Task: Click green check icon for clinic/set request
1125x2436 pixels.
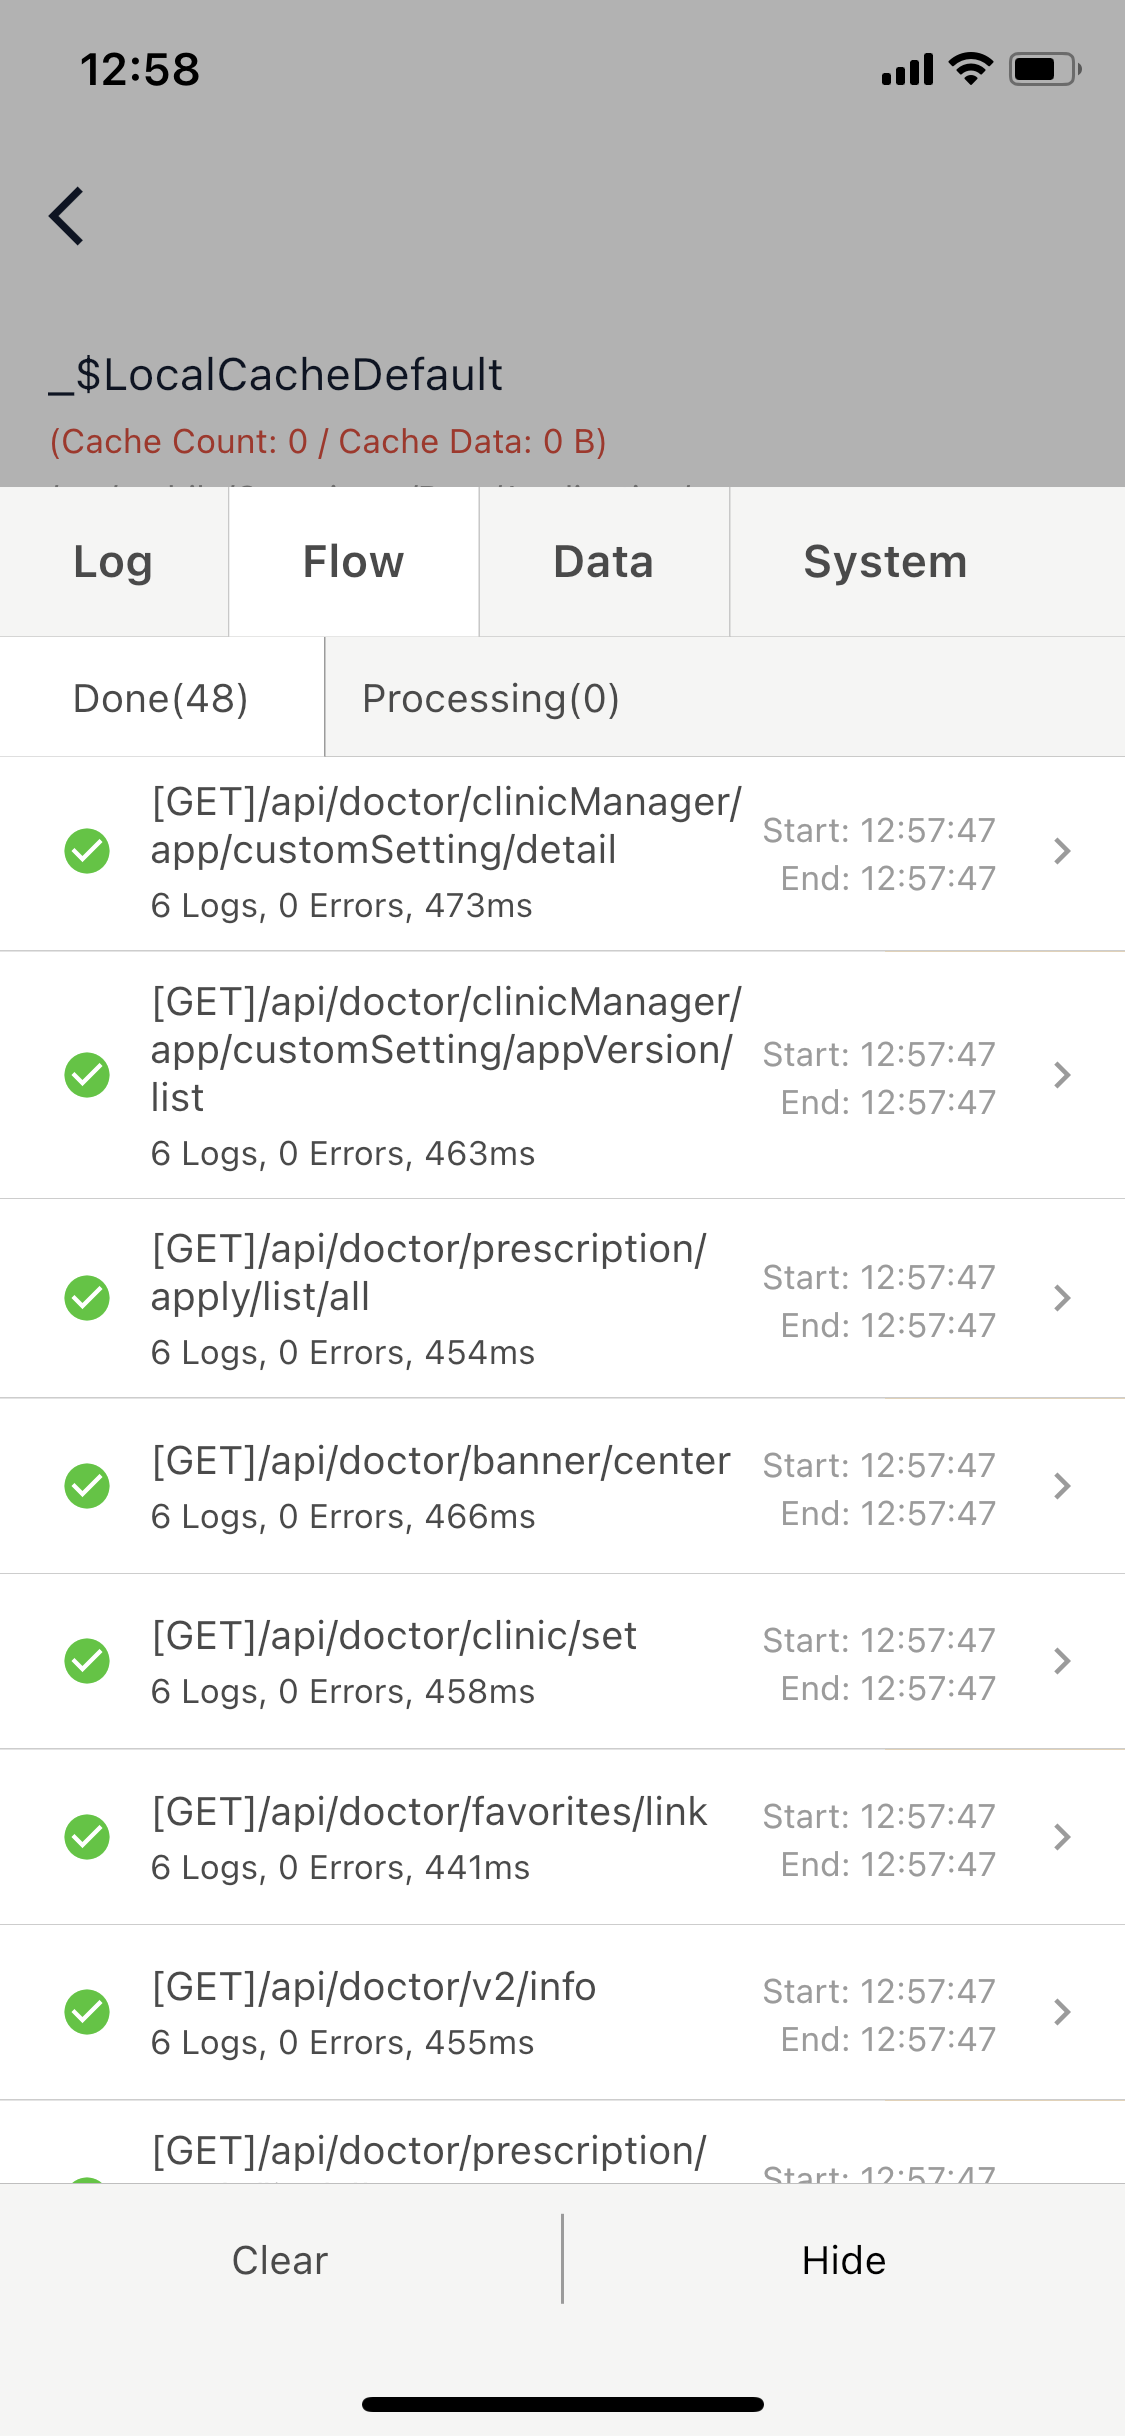Action: 87,1661
